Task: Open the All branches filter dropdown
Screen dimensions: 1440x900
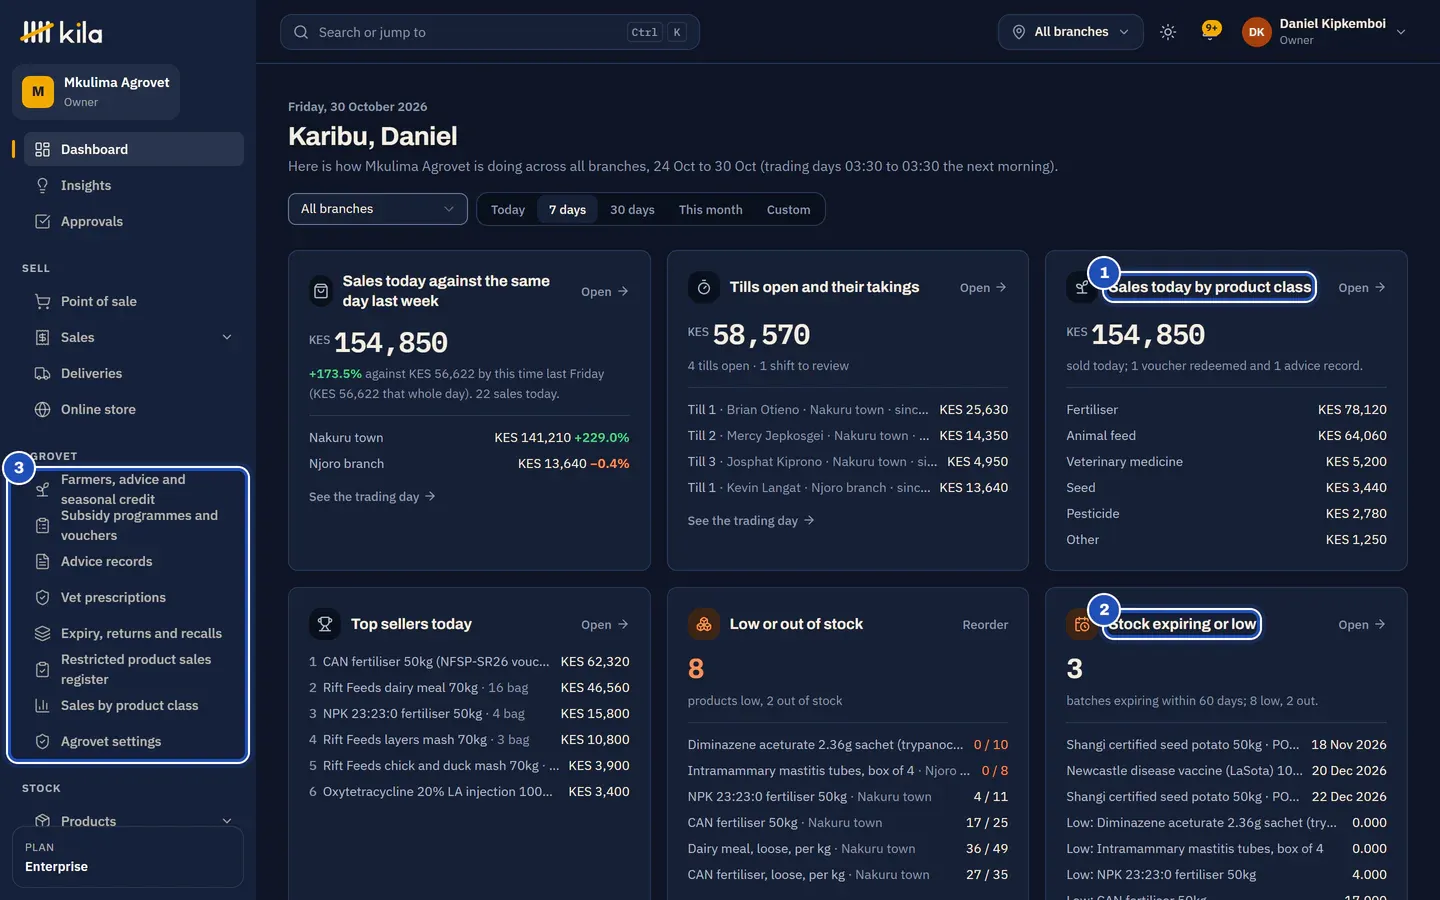Action: click(378, 209)
